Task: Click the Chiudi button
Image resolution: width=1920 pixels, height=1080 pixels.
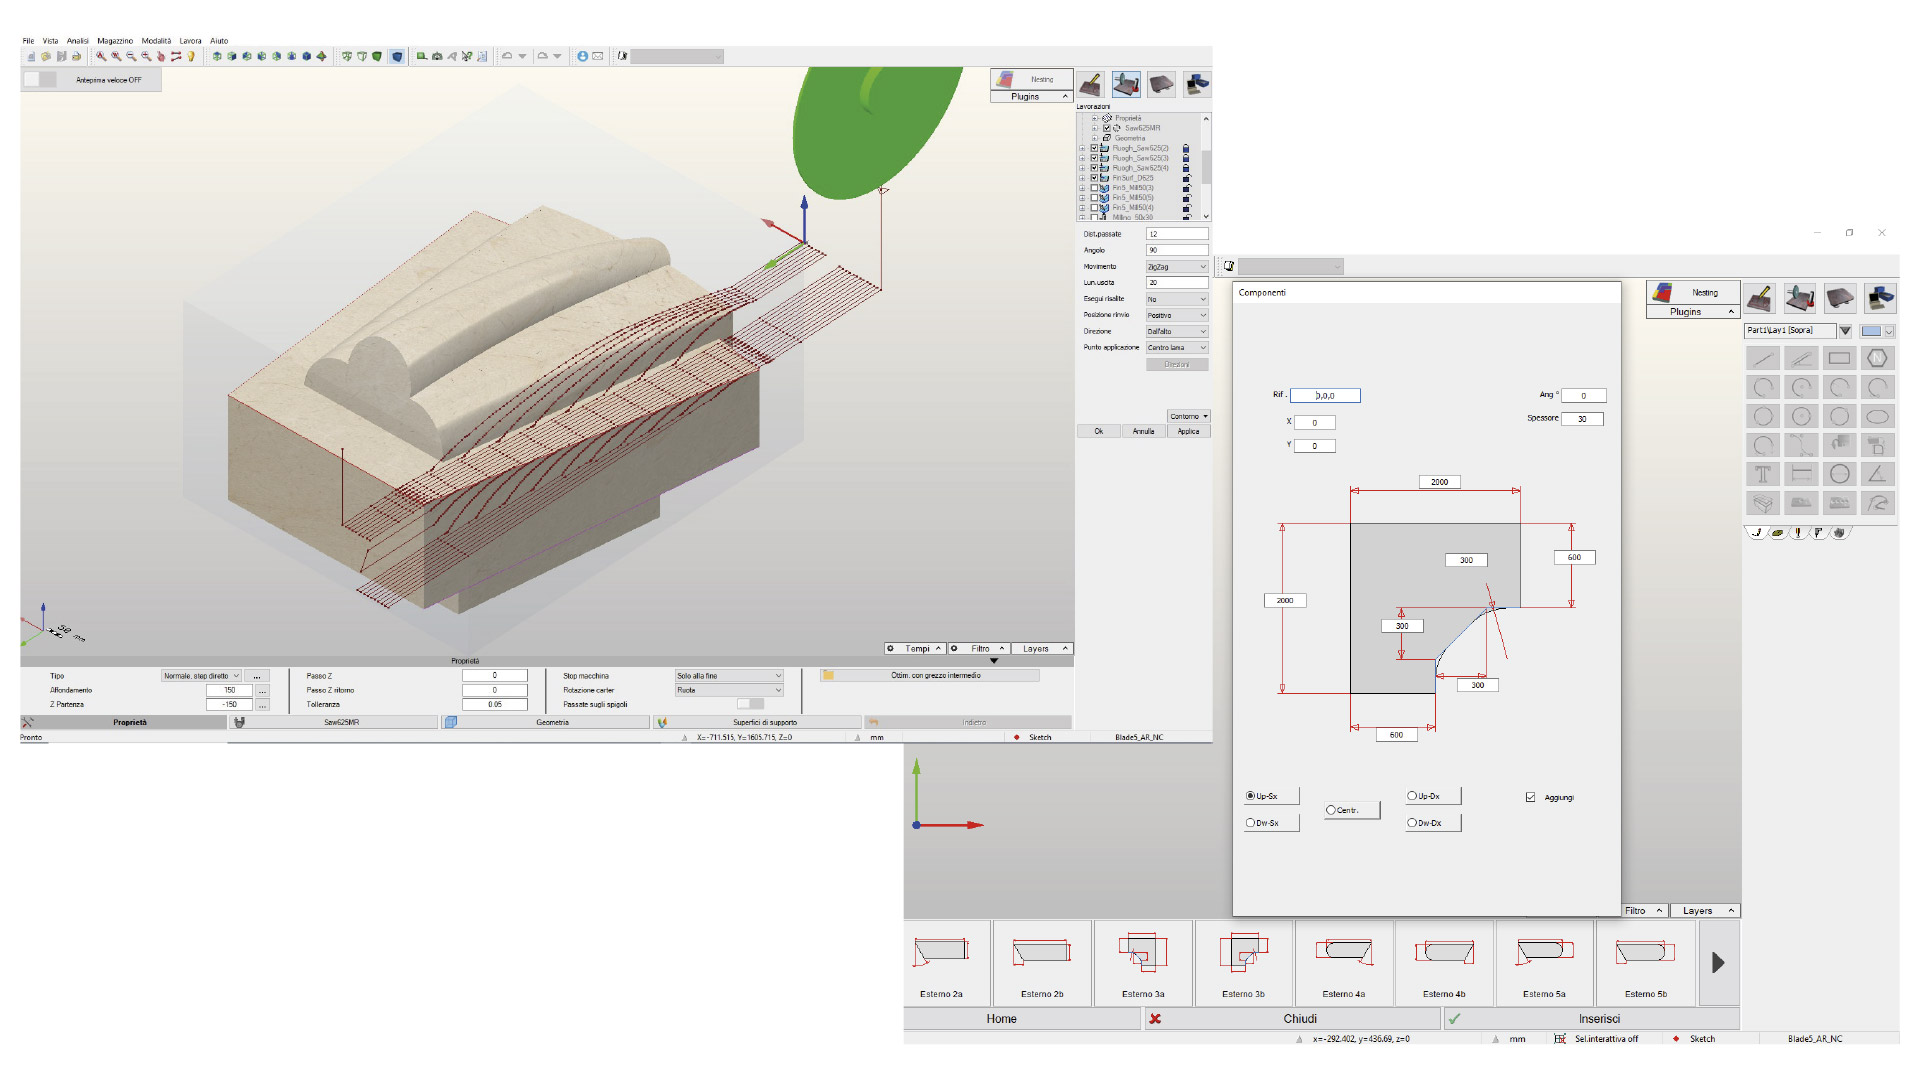Action: [x=1292, y=1019]
